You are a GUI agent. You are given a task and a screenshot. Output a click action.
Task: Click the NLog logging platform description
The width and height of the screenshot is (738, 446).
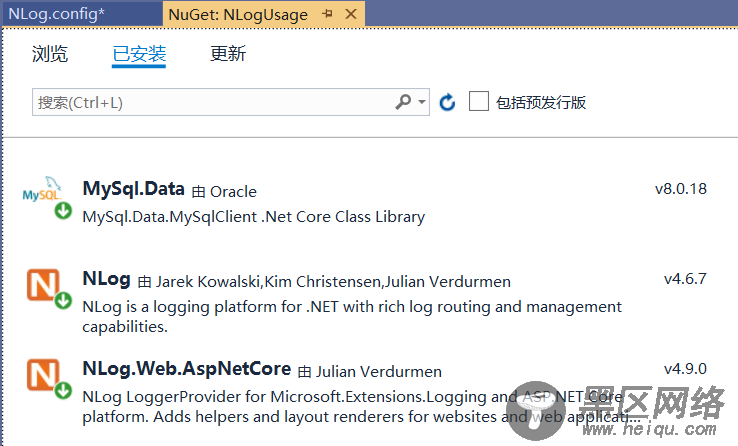point(352,317)
